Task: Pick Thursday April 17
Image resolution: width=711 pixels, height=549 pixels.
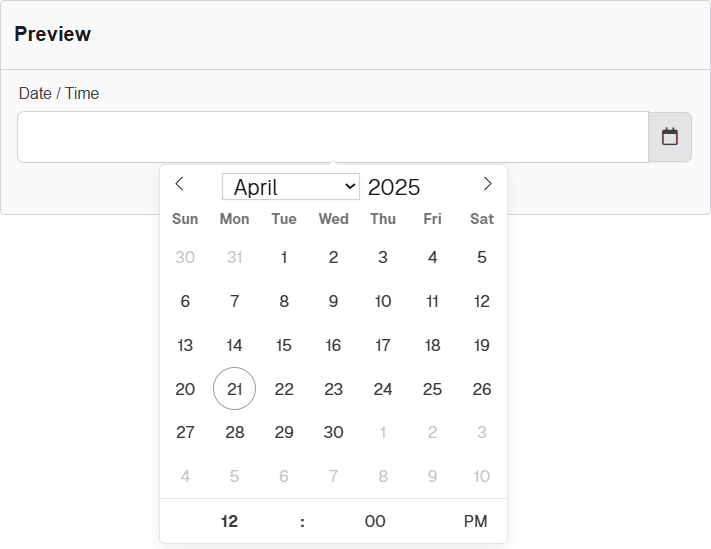Action: [x=383, y=345]
